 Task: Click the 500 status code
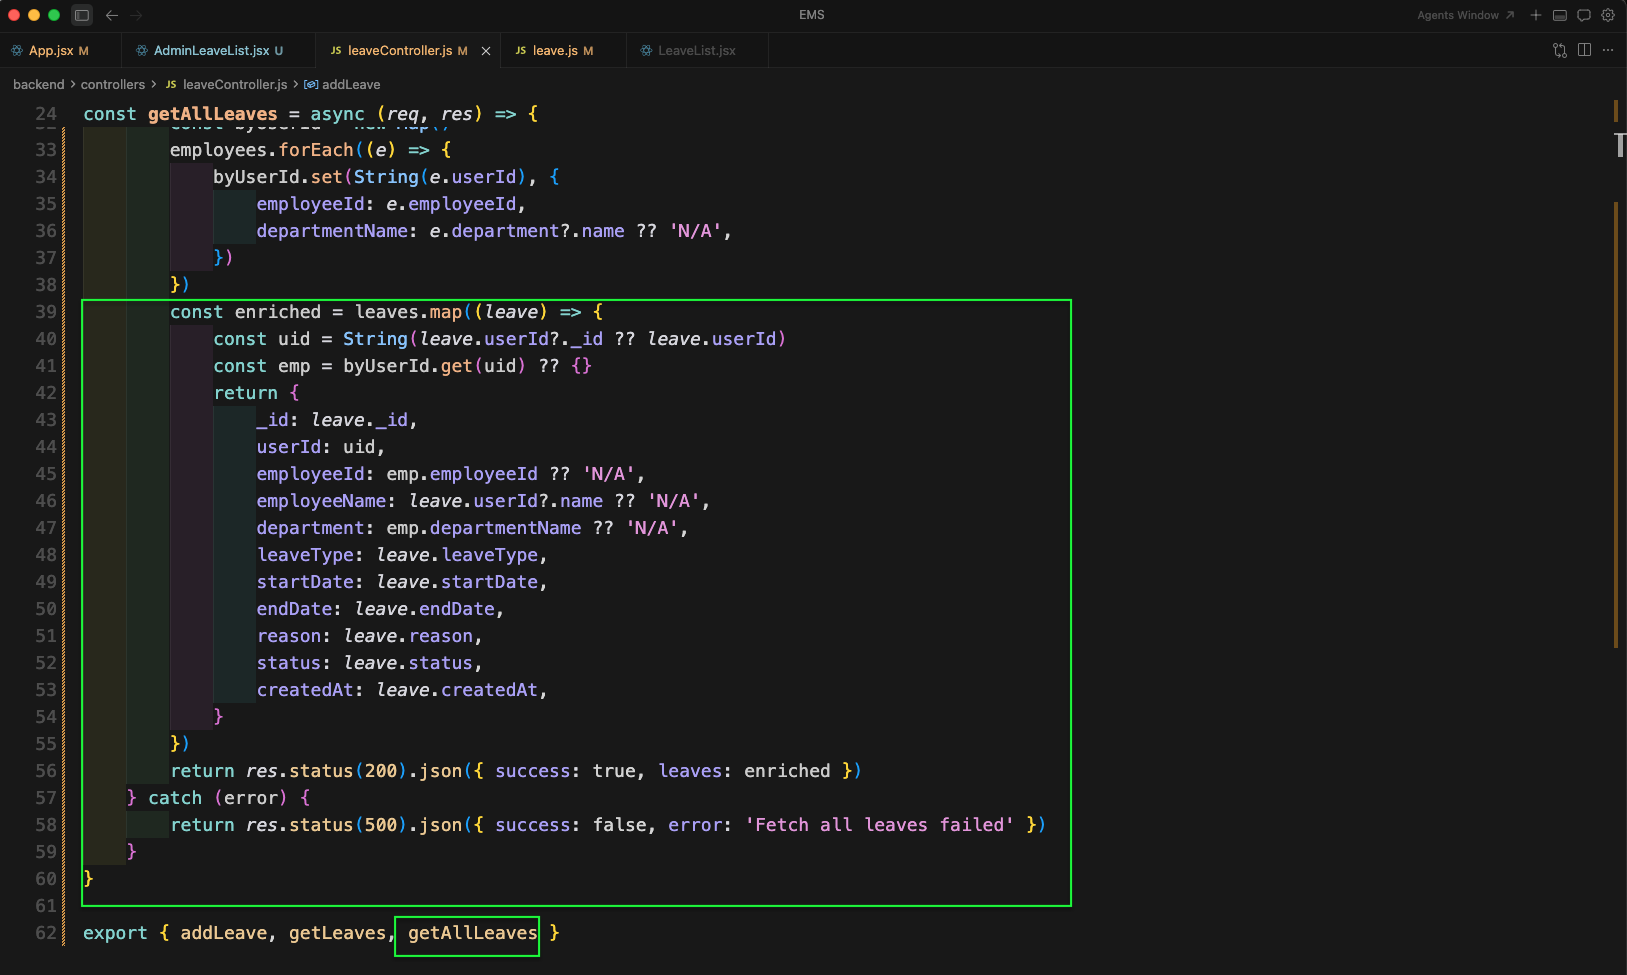[381, 825]
